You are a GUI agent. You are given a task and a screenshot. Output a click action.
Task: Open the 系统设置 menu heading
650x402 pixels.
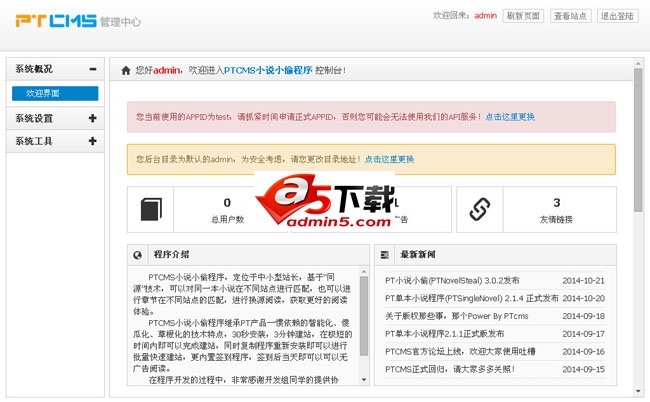point(34,119)
